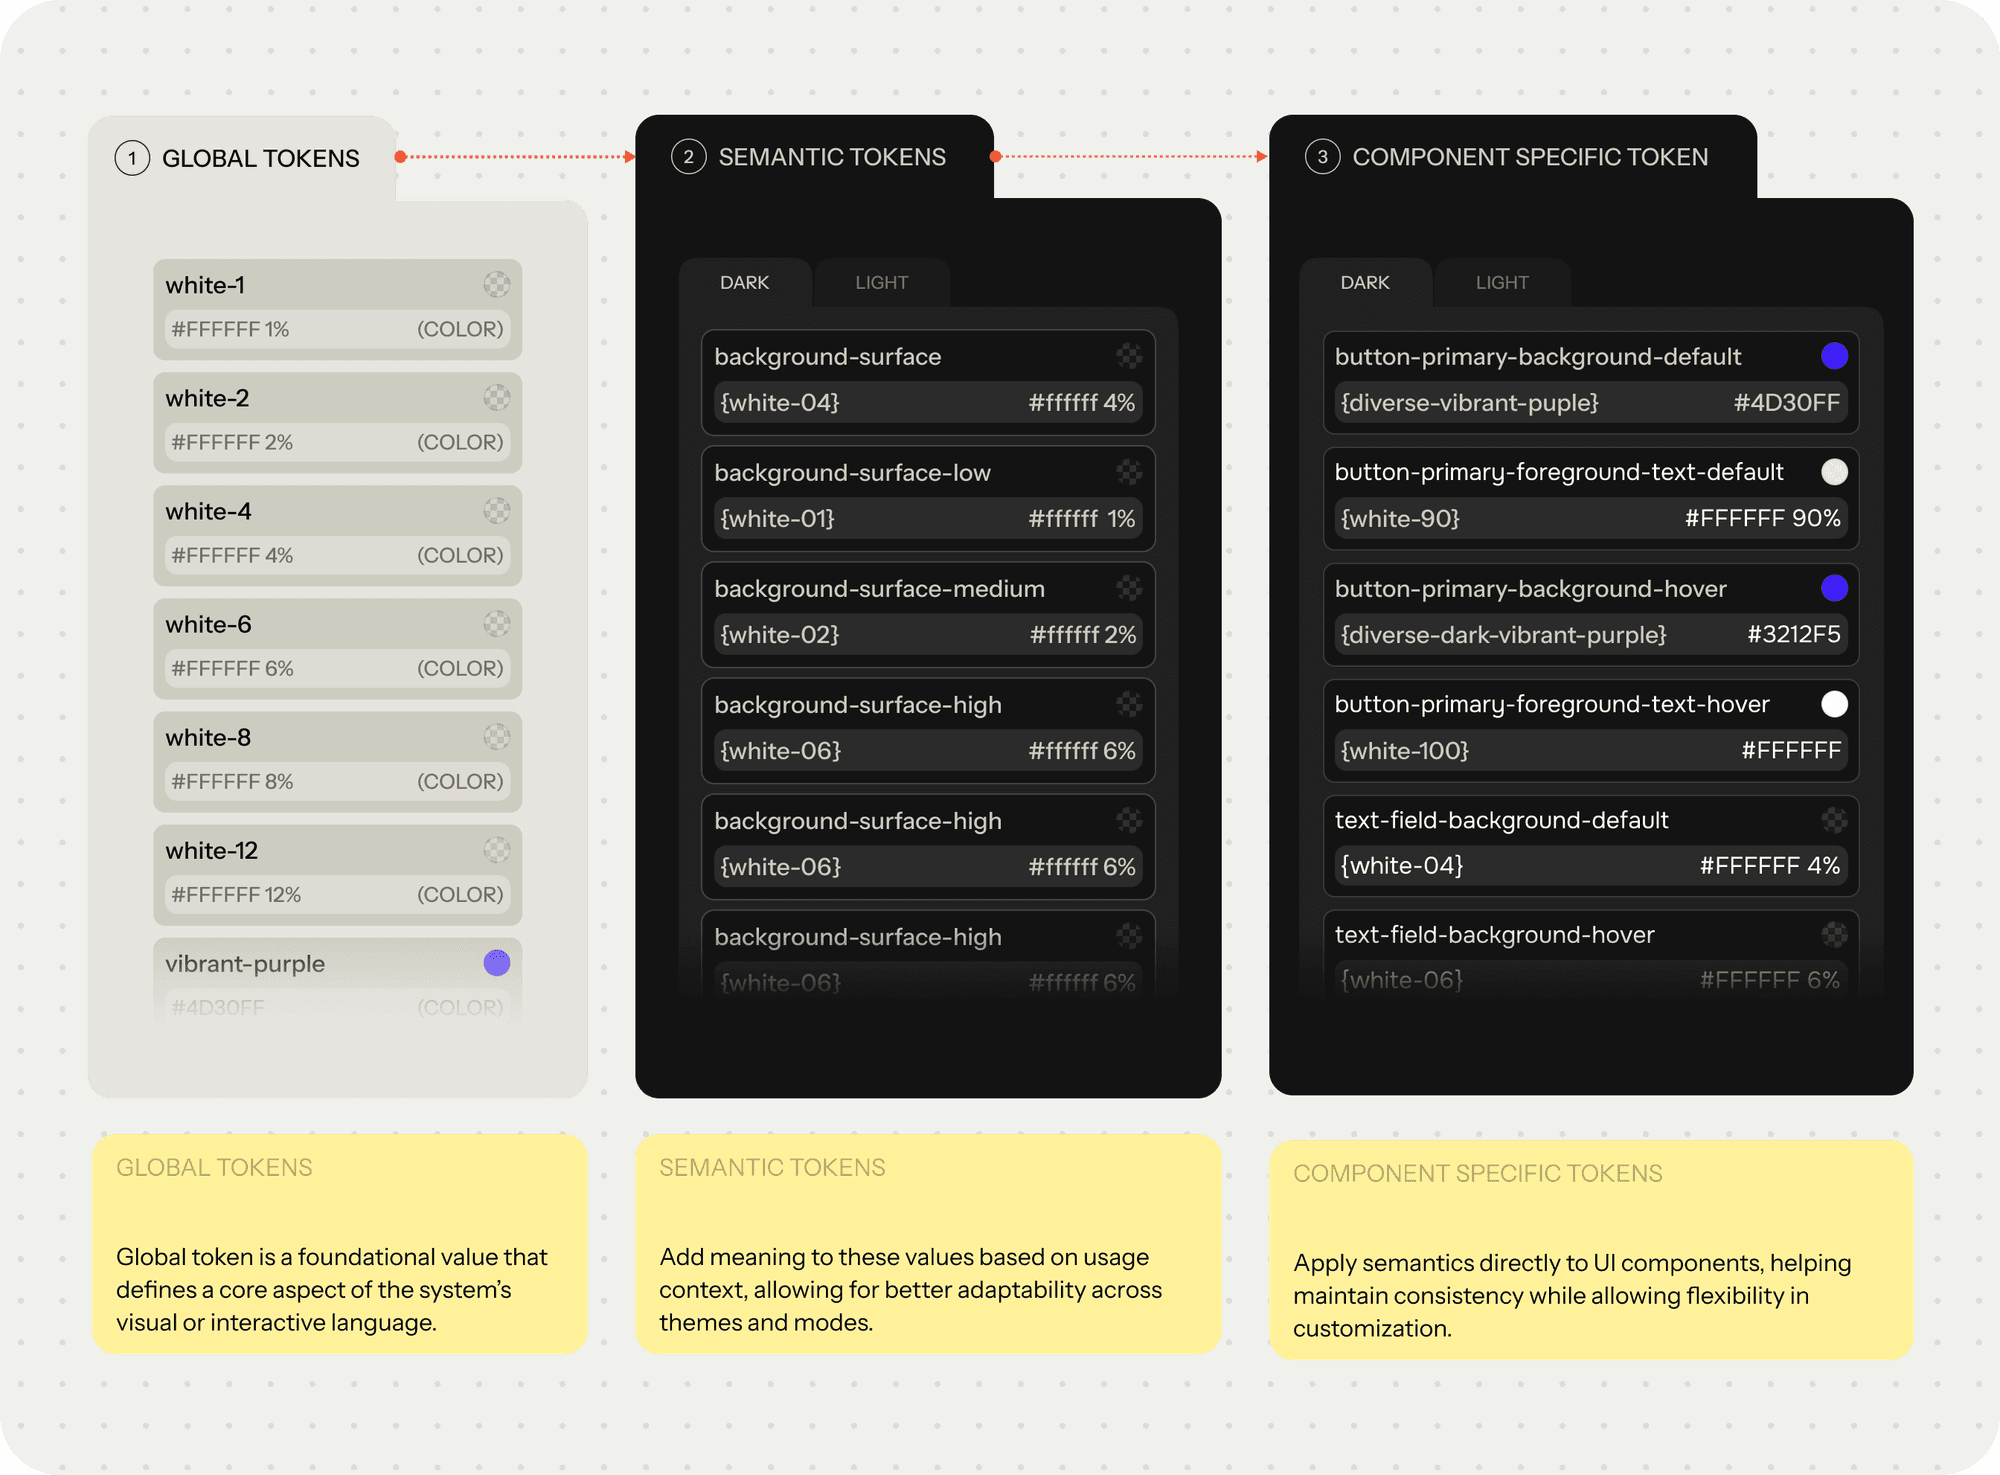The width and height of the screenshot is (2000, 1475).
Task: Click the {white-04} alias under background-surface
Action: tap(780, 403)
